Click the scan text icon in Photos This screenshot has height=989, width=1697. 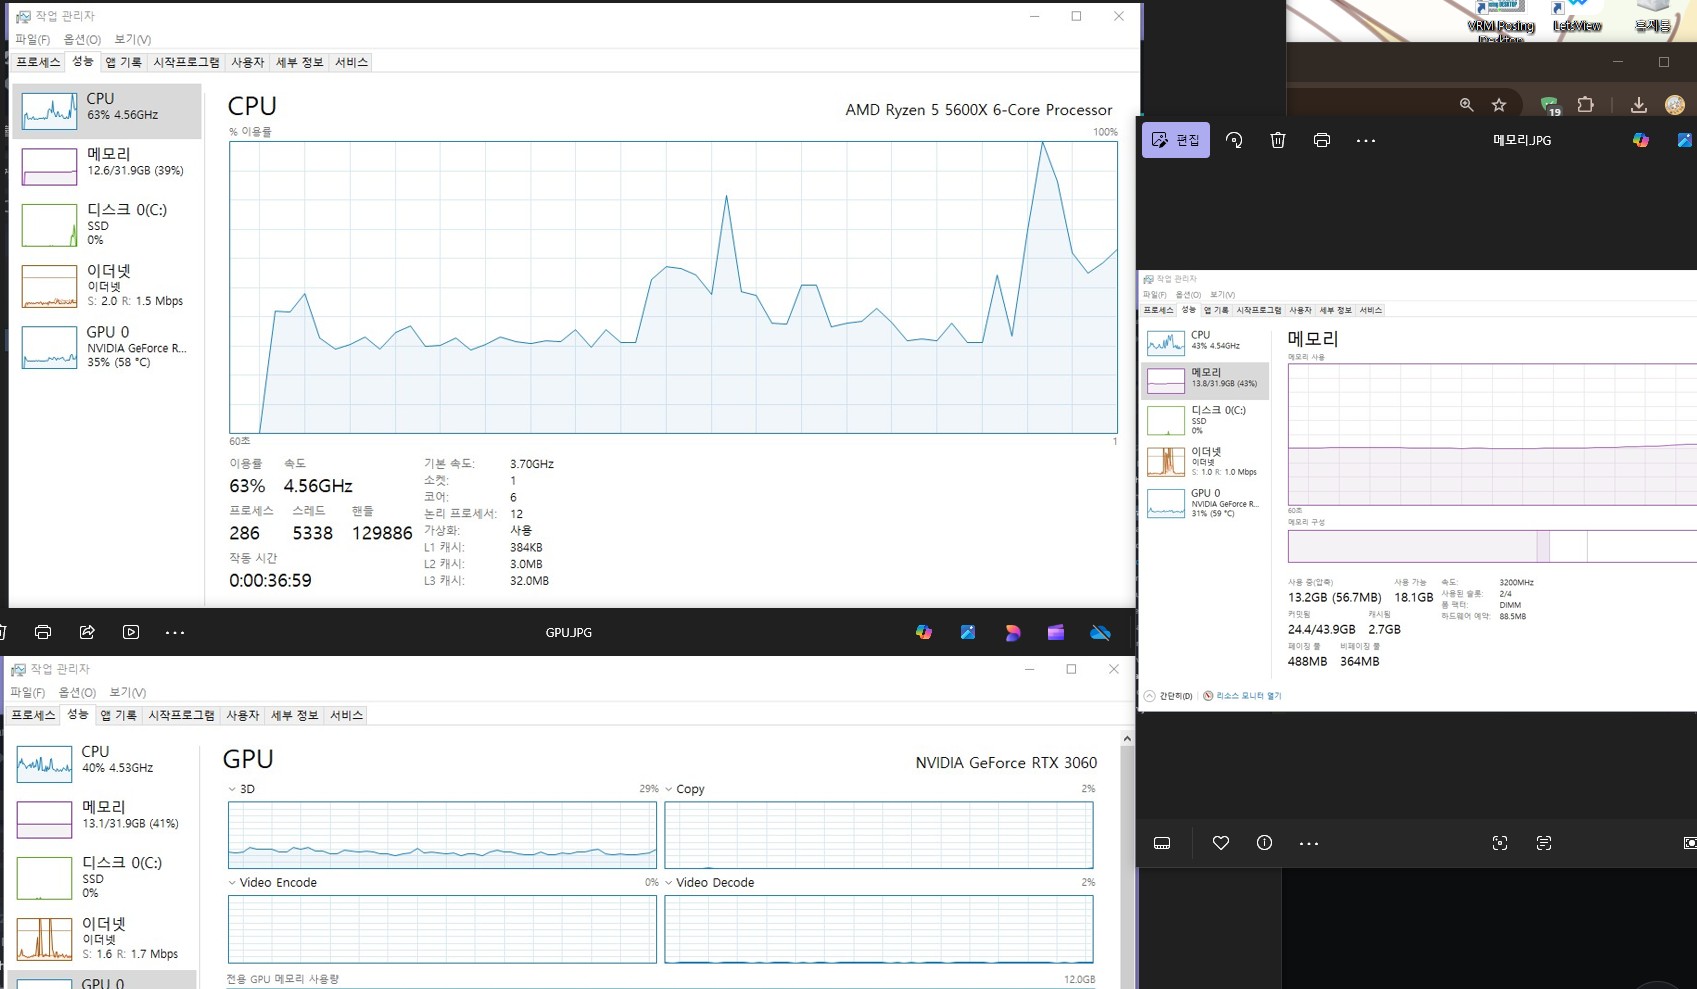tap(1543, 843)
